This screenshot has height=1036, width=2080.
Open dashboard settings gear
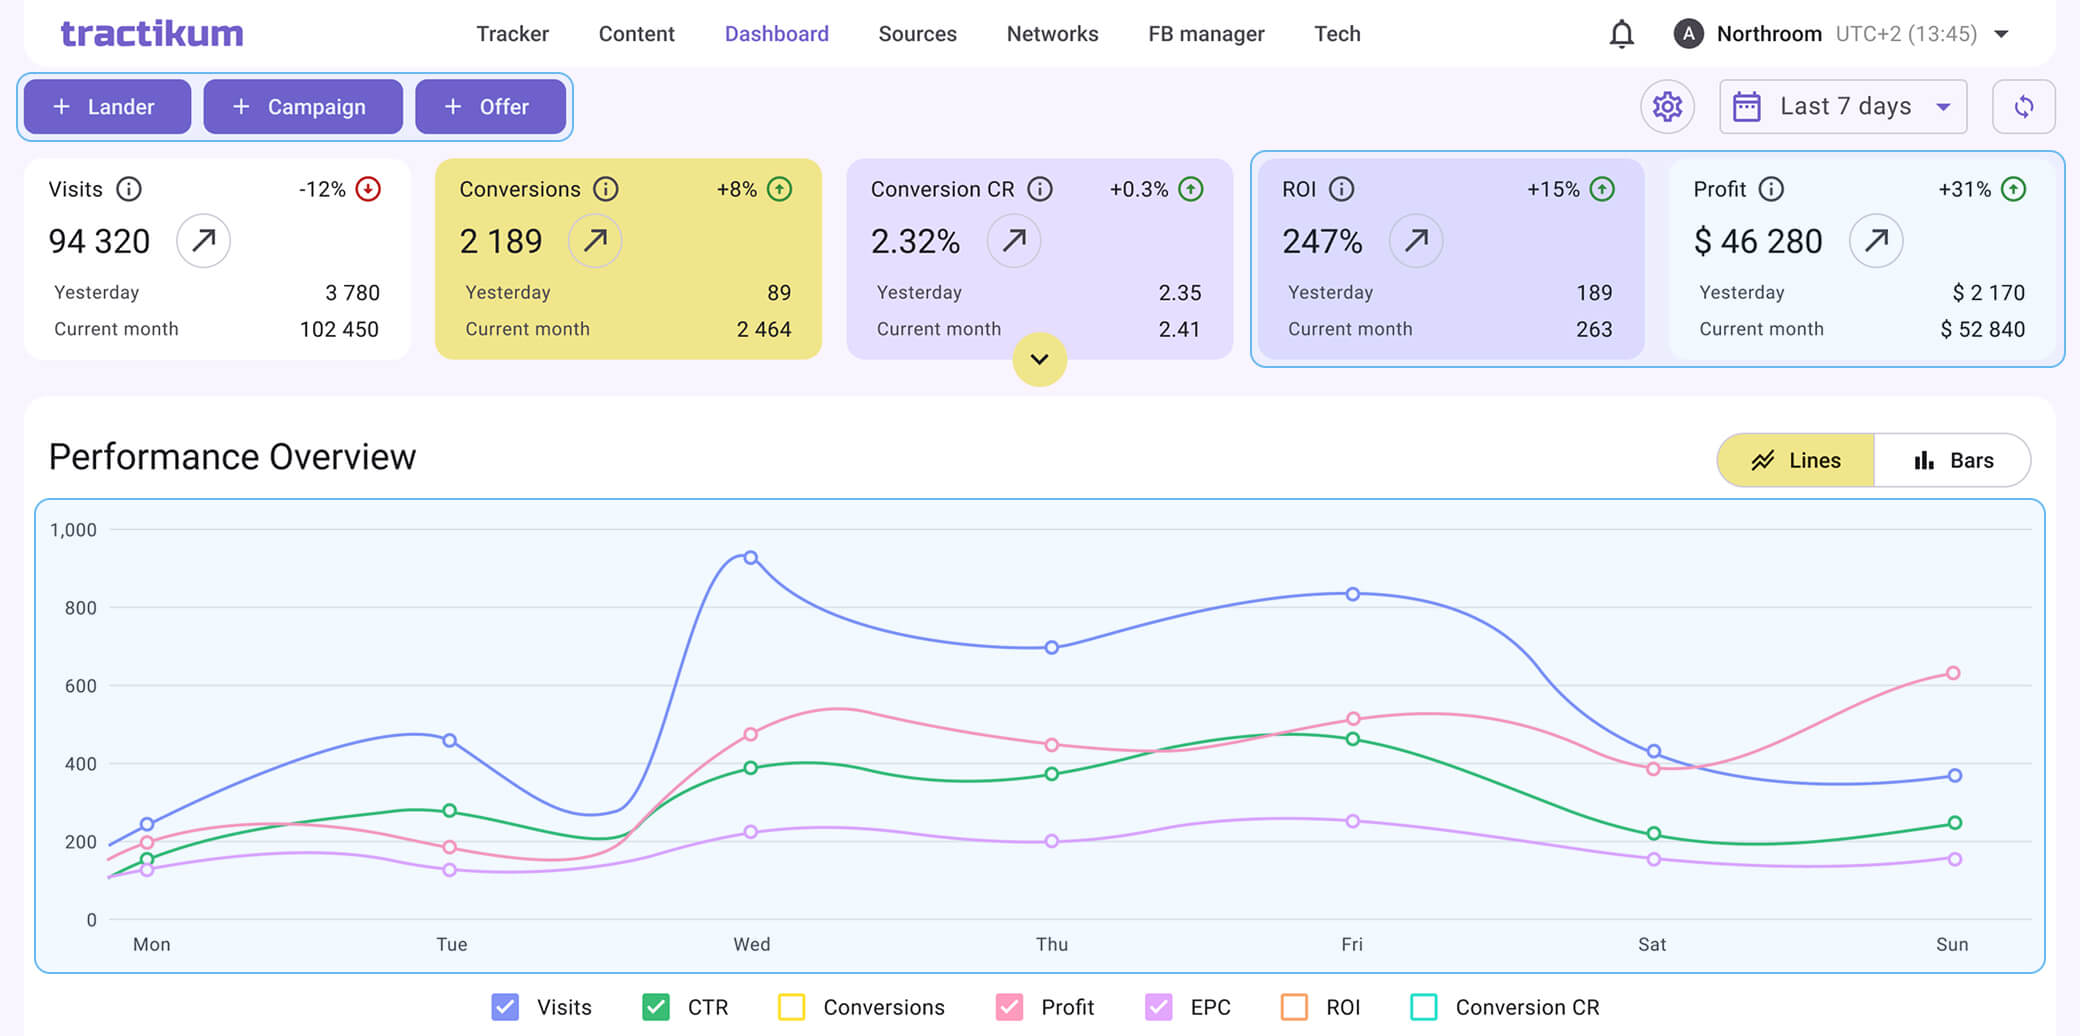(1667, 106)
